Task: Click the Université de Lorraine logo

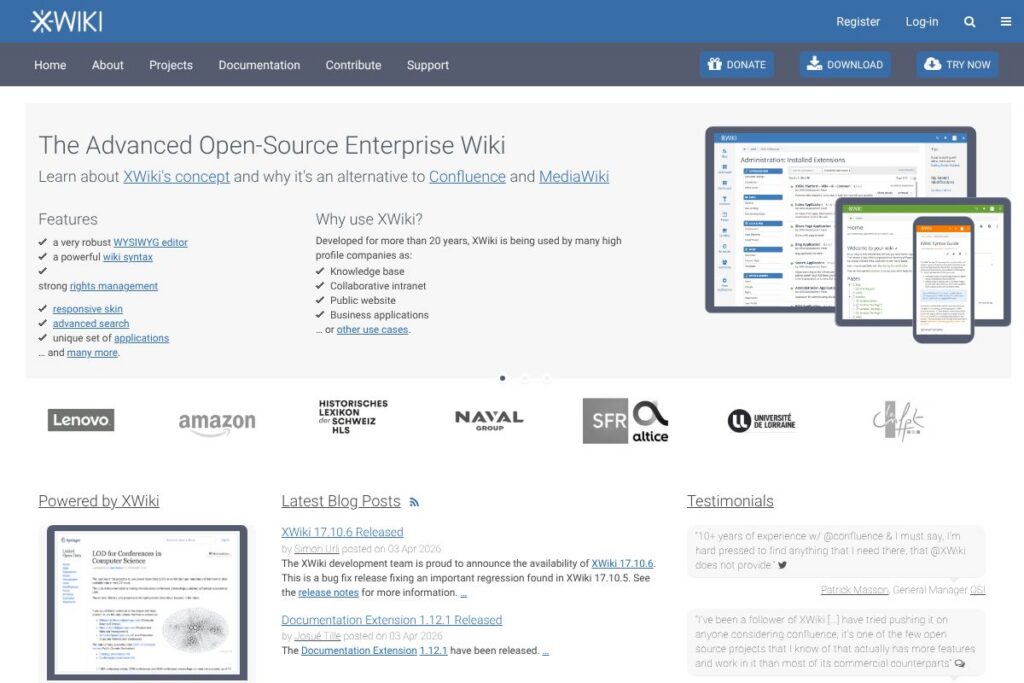Action: (762, 421)
